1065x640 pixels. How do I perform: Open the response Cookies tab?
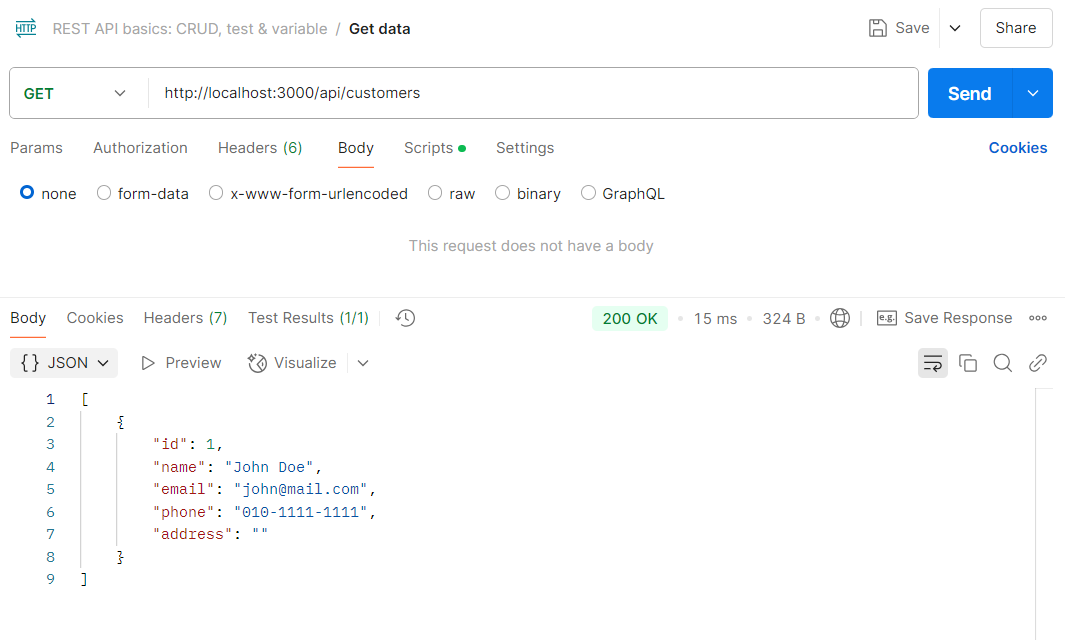coord(95,318)
